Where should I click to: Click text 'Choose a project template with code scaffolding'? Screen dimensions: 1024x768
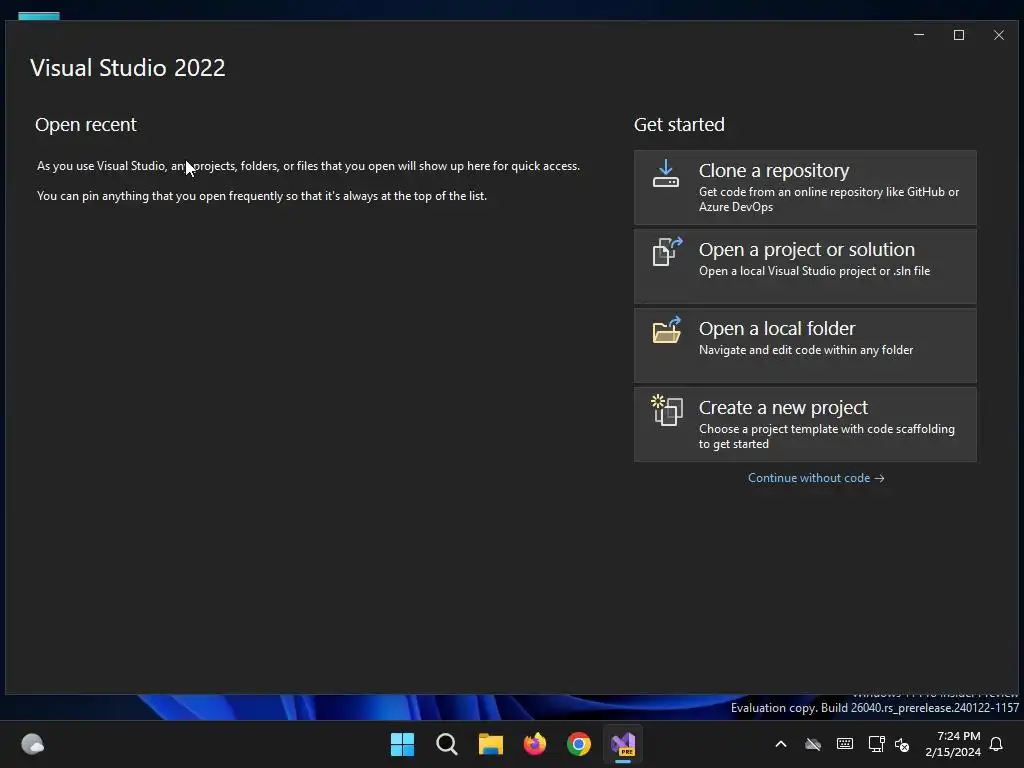pyautogui.click(x=827, y=429)
